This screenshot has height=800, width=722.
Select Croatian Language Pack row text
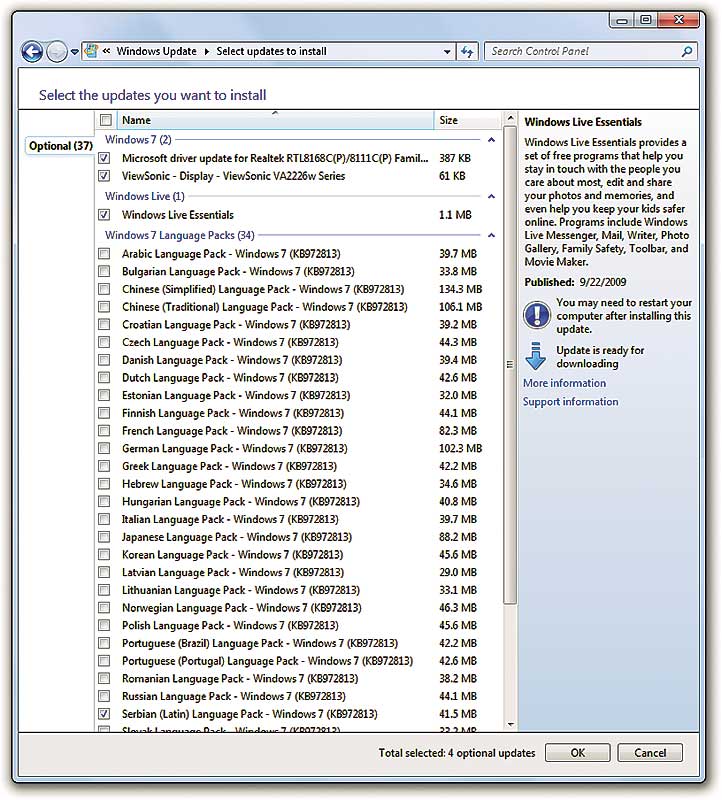pos(236,325)
